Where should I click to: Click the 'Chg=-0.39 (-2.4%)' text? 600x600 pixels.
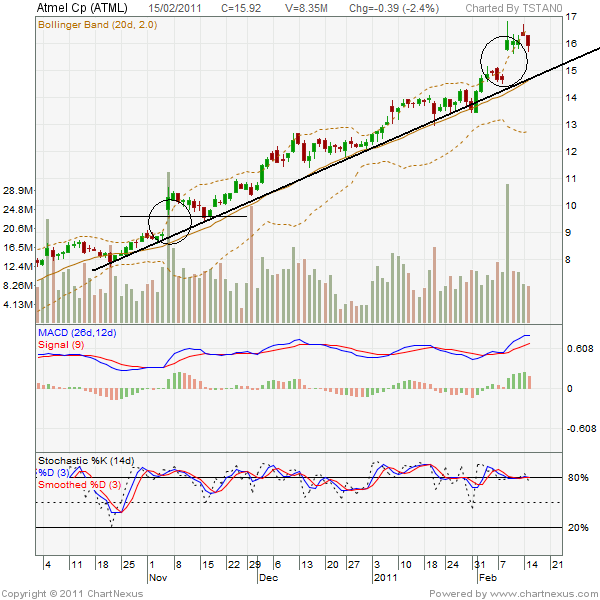pyautogui.click(x=394, y=8)
